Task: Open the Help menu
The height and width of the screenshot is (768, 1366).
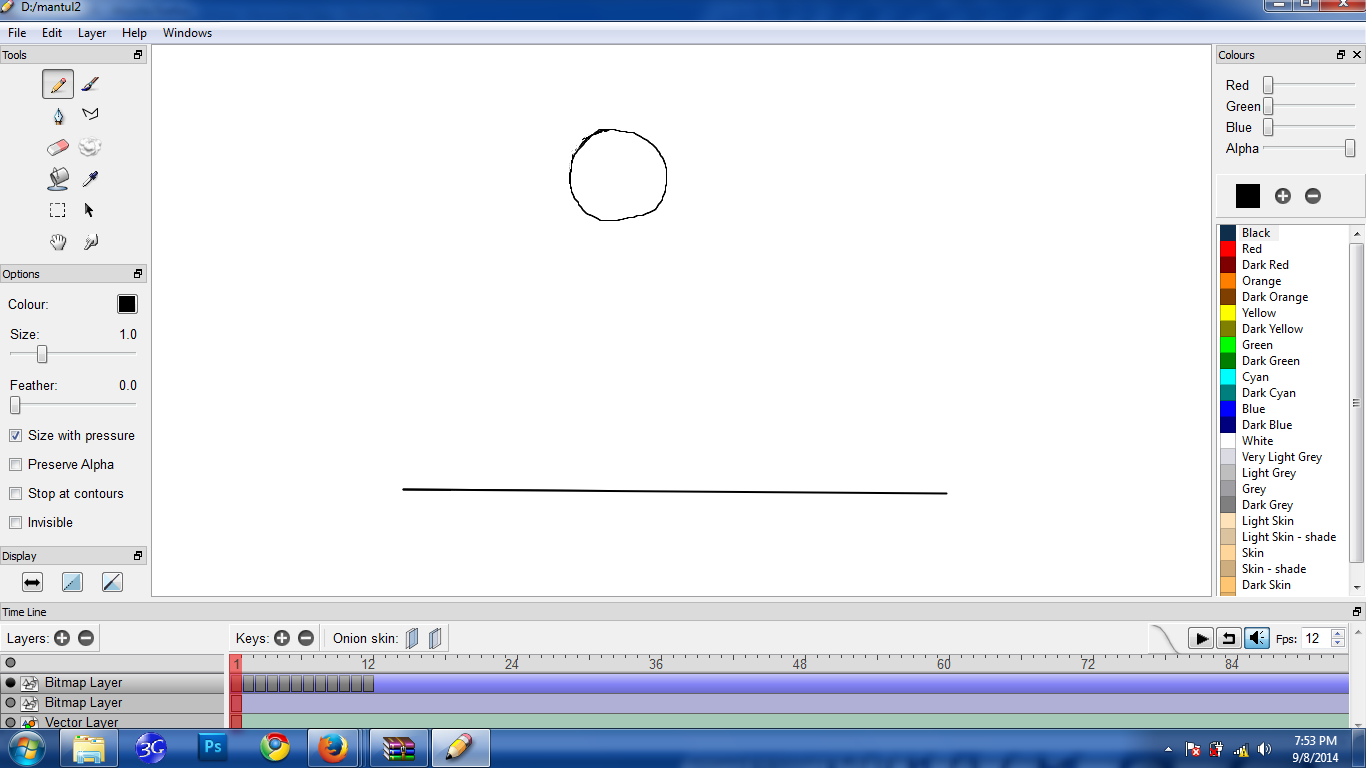Action: pos(134,33)
